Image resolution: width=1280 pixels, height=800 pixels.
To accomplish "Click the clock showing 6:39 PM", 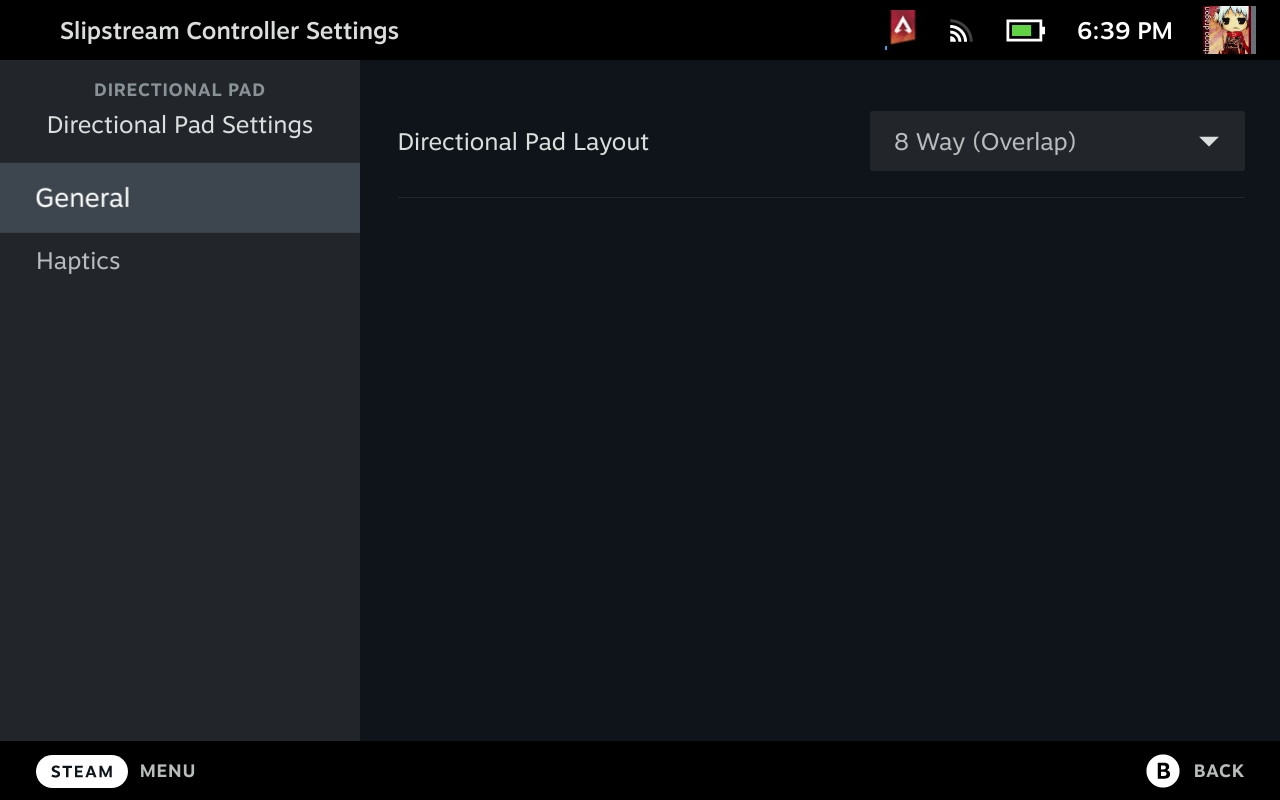I will [x=1124, y=31].
